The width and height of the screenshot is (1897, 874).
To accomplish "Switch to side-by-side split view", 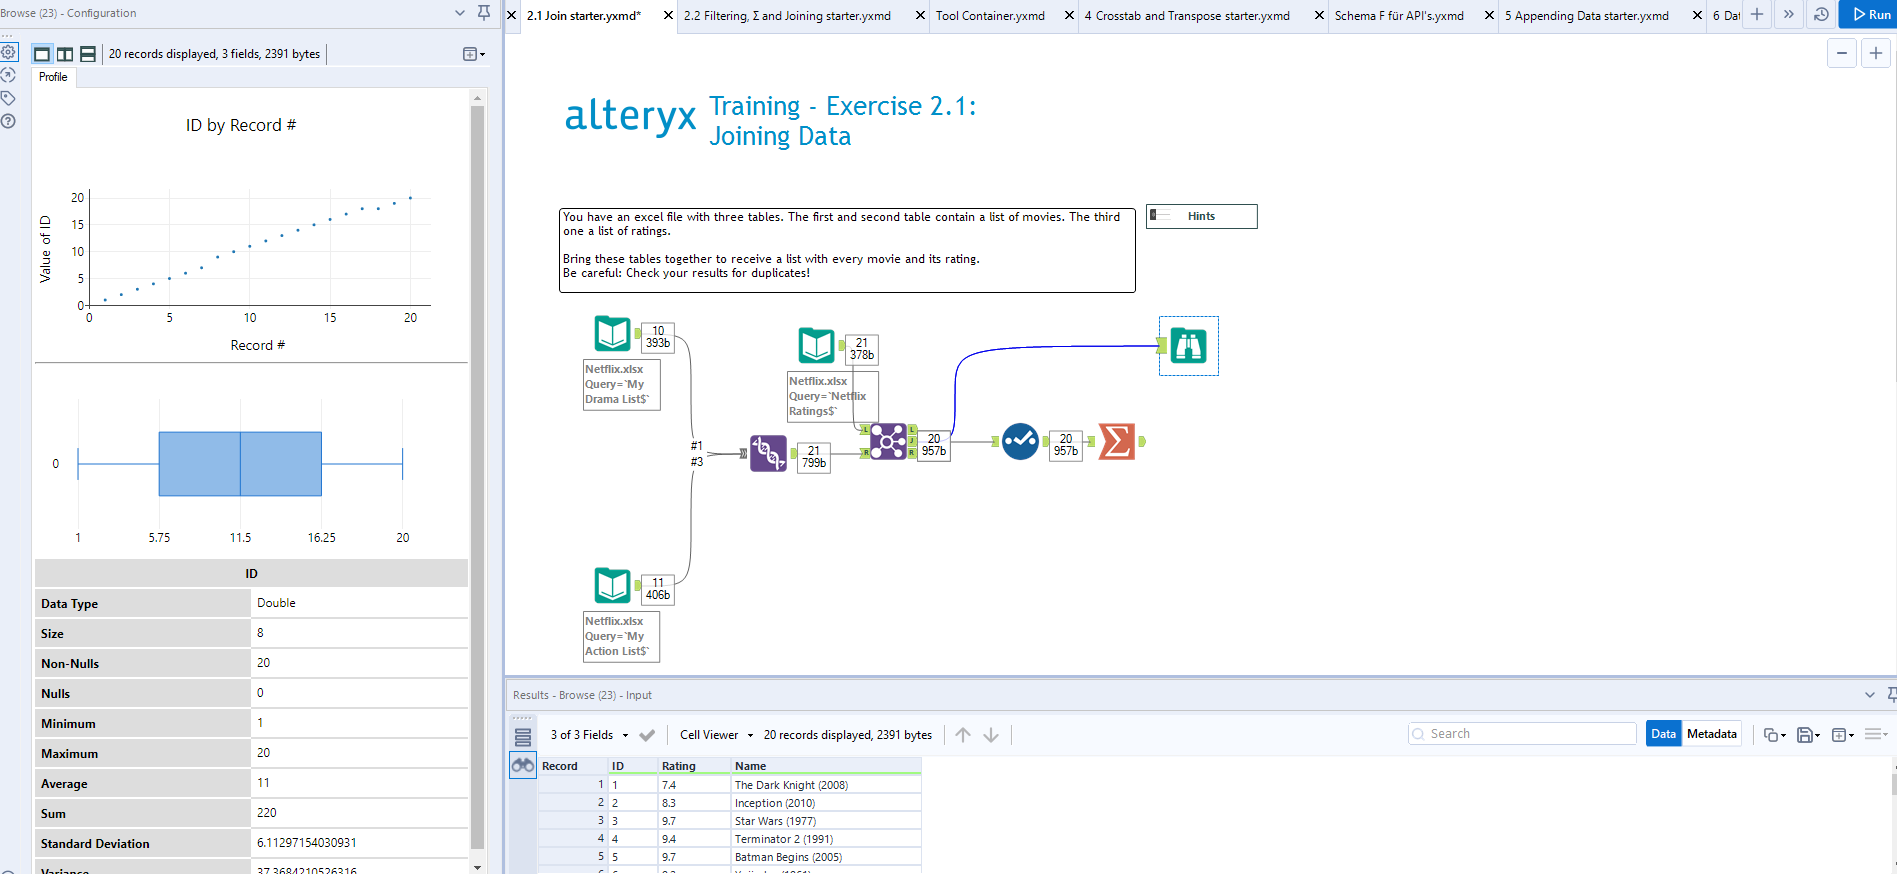I will (x=65, y=54).
